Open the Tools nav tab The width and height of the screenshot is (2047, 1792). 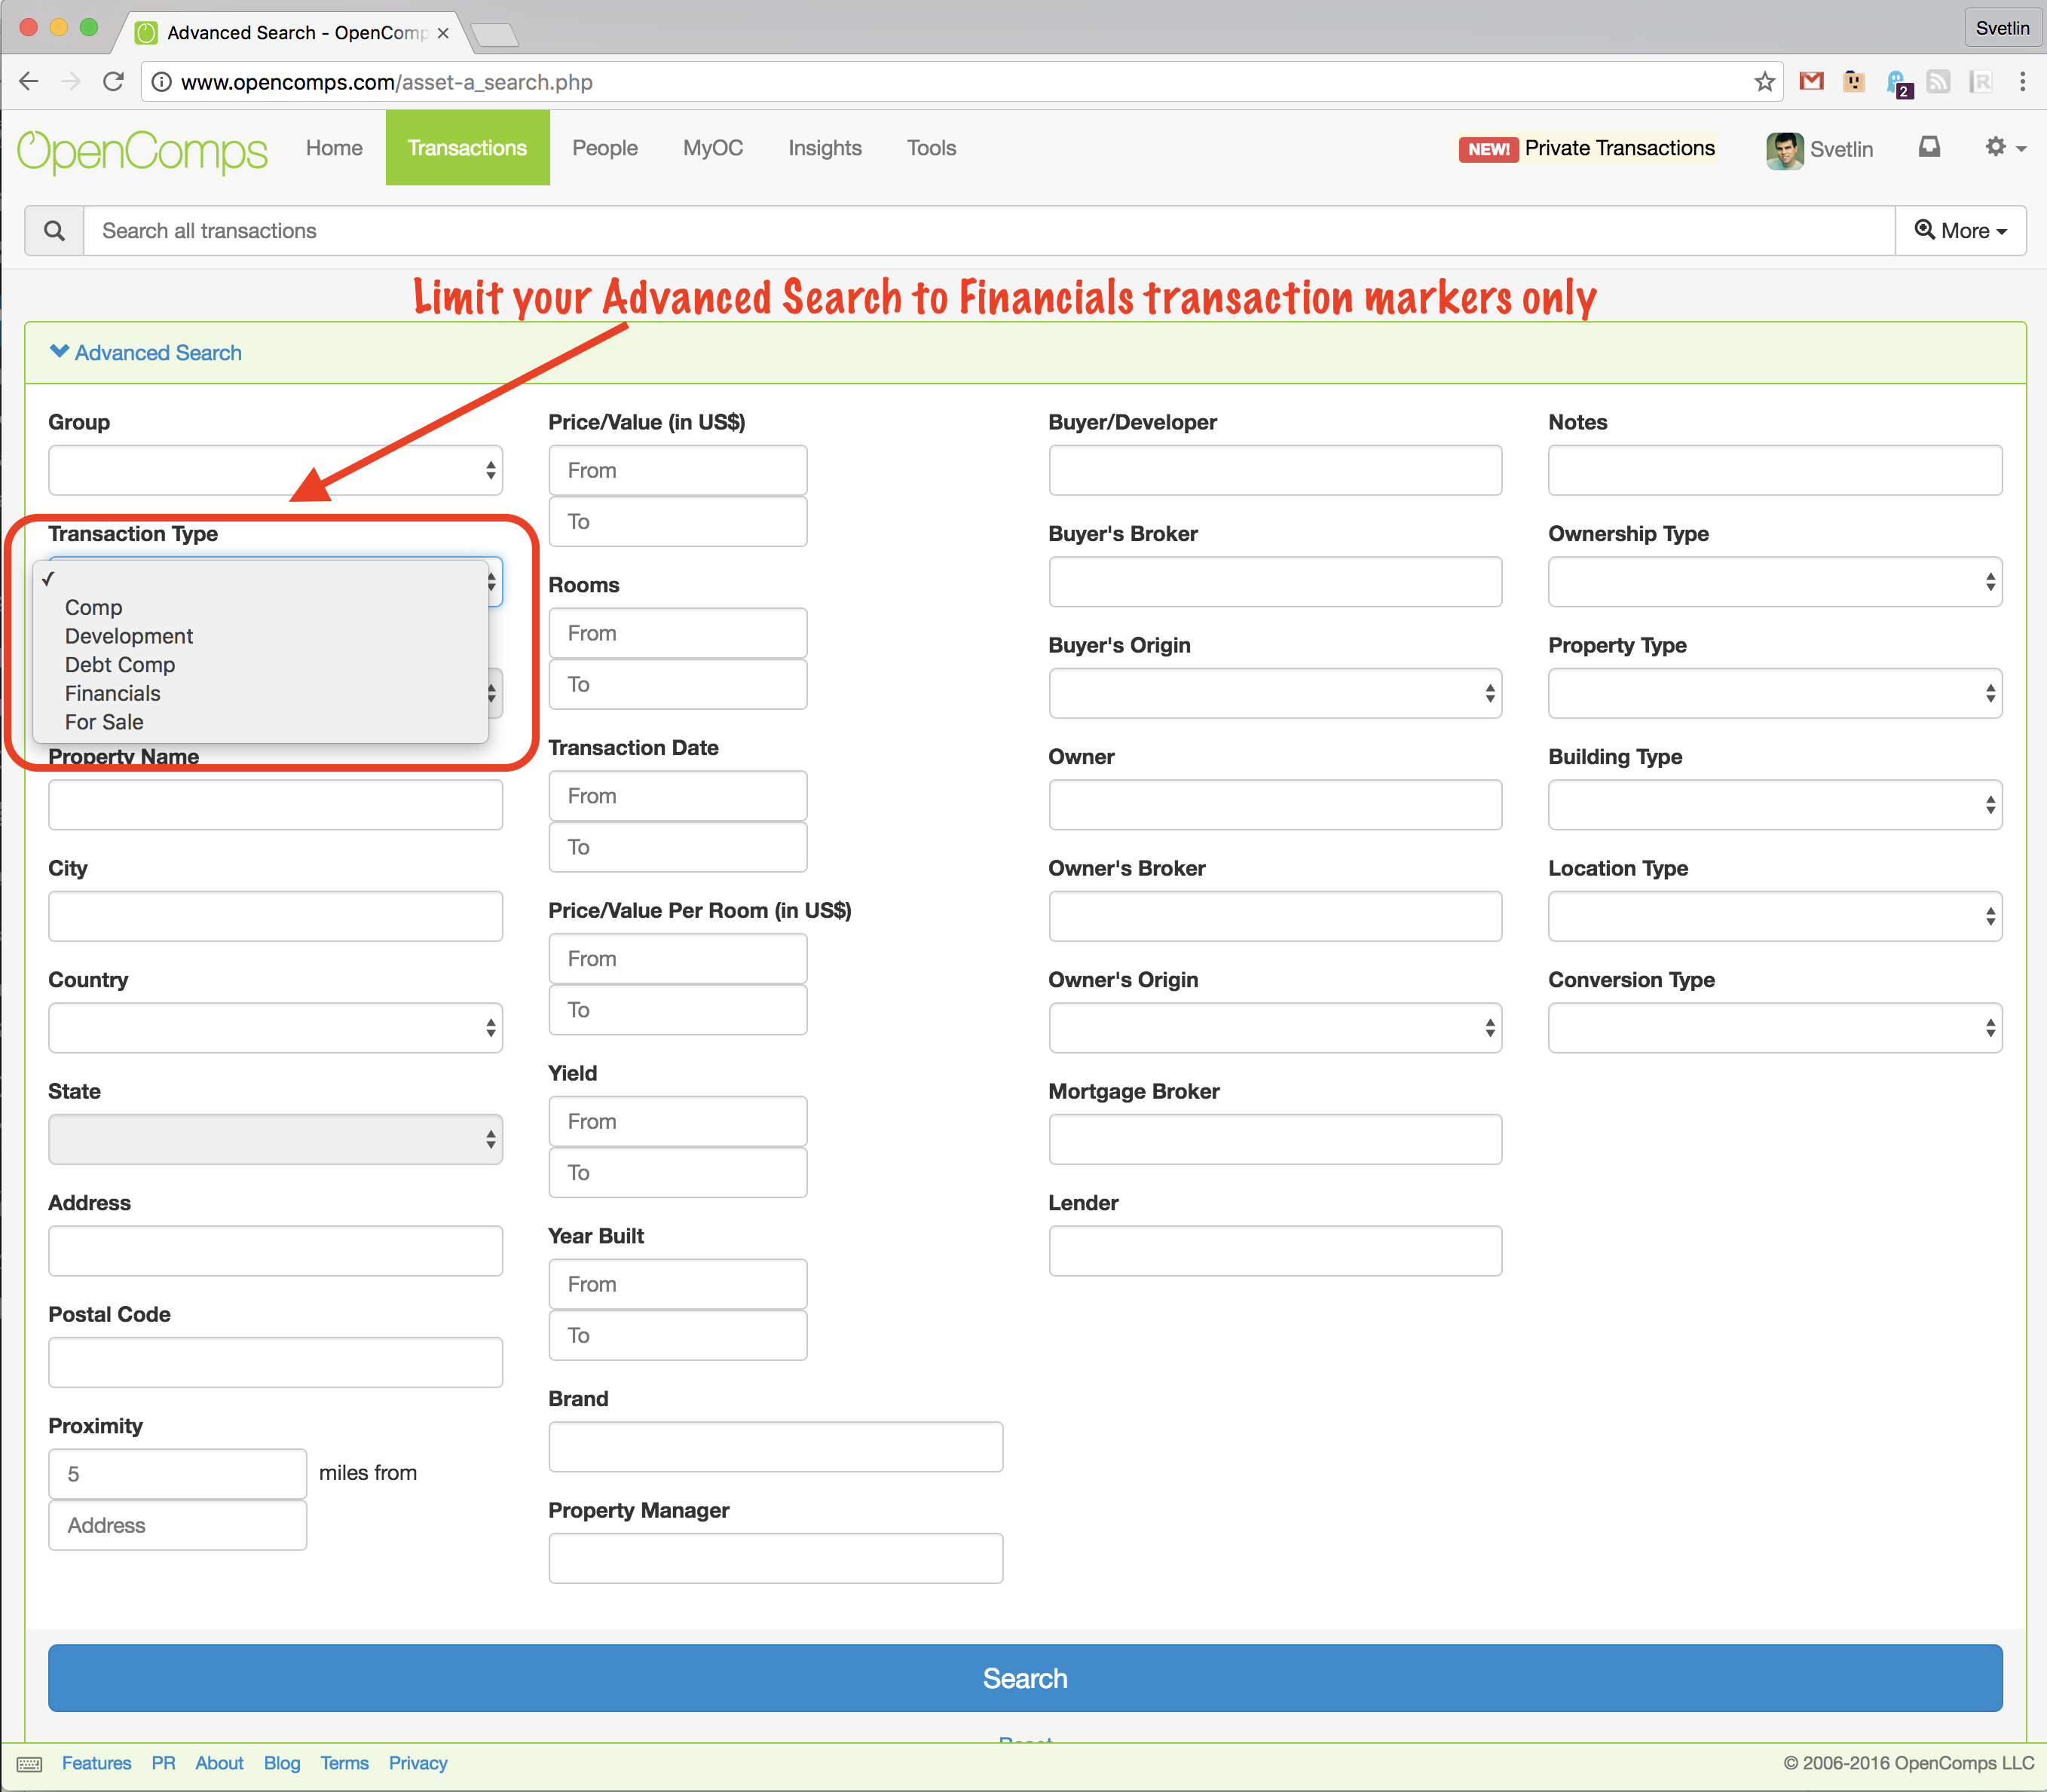[x=931, y=148]
